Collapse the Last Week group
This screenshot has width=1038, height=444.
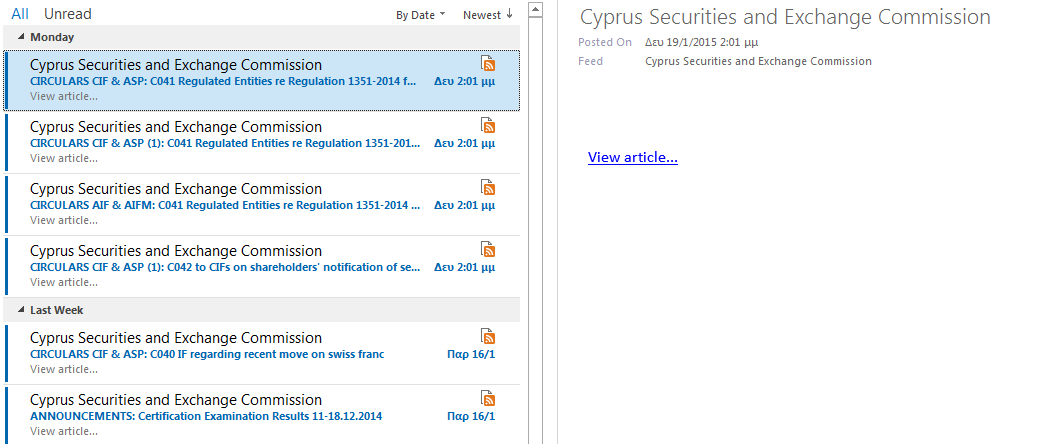pos(21,310)
